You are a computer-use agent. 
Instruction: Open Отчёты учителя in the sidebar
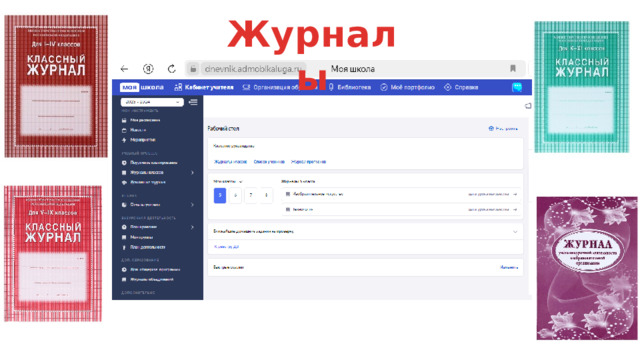[x=141, y=205]
